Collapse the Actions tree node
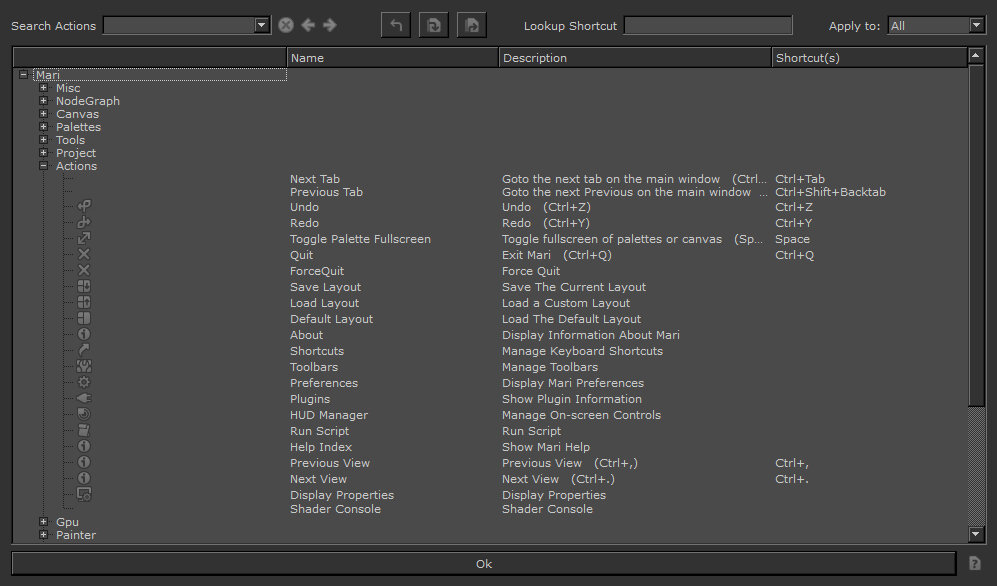This screenshot has height=586, width=997. (x=43, y=166)
